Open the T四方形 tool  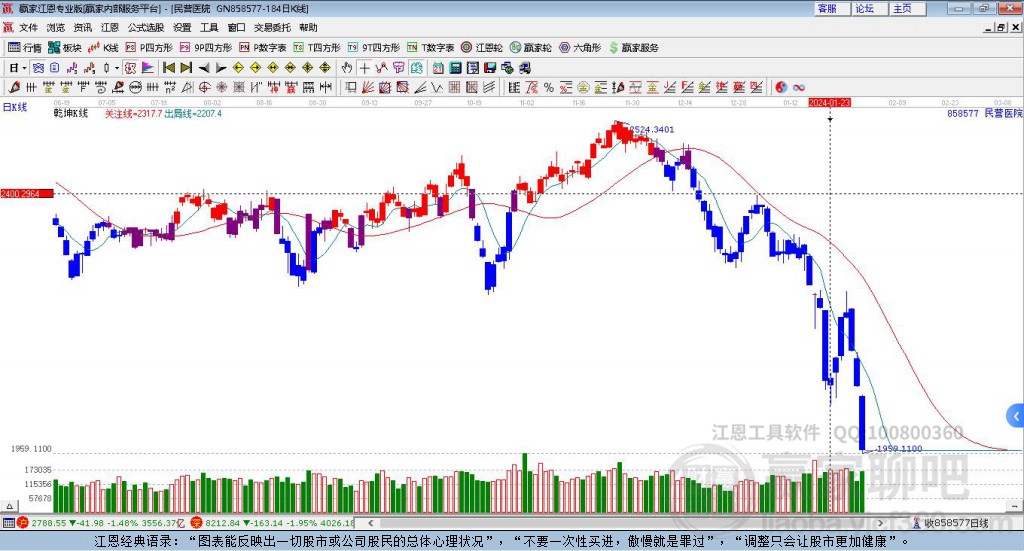[x=317, y=48]
